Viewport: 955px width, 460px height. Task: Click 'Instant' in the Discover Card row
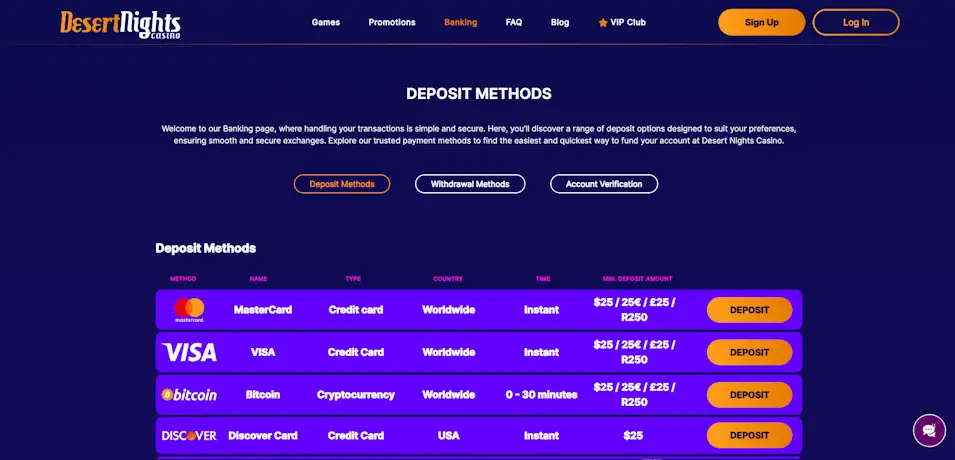tap(541, 436)
